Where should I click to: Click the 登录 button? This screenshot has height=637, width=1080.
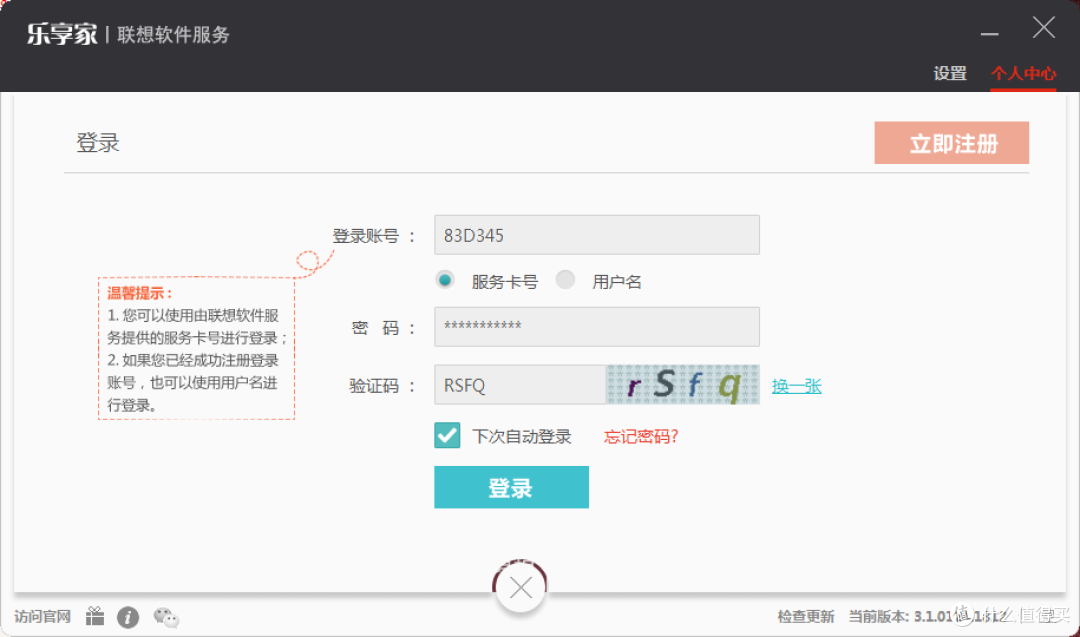511,487
